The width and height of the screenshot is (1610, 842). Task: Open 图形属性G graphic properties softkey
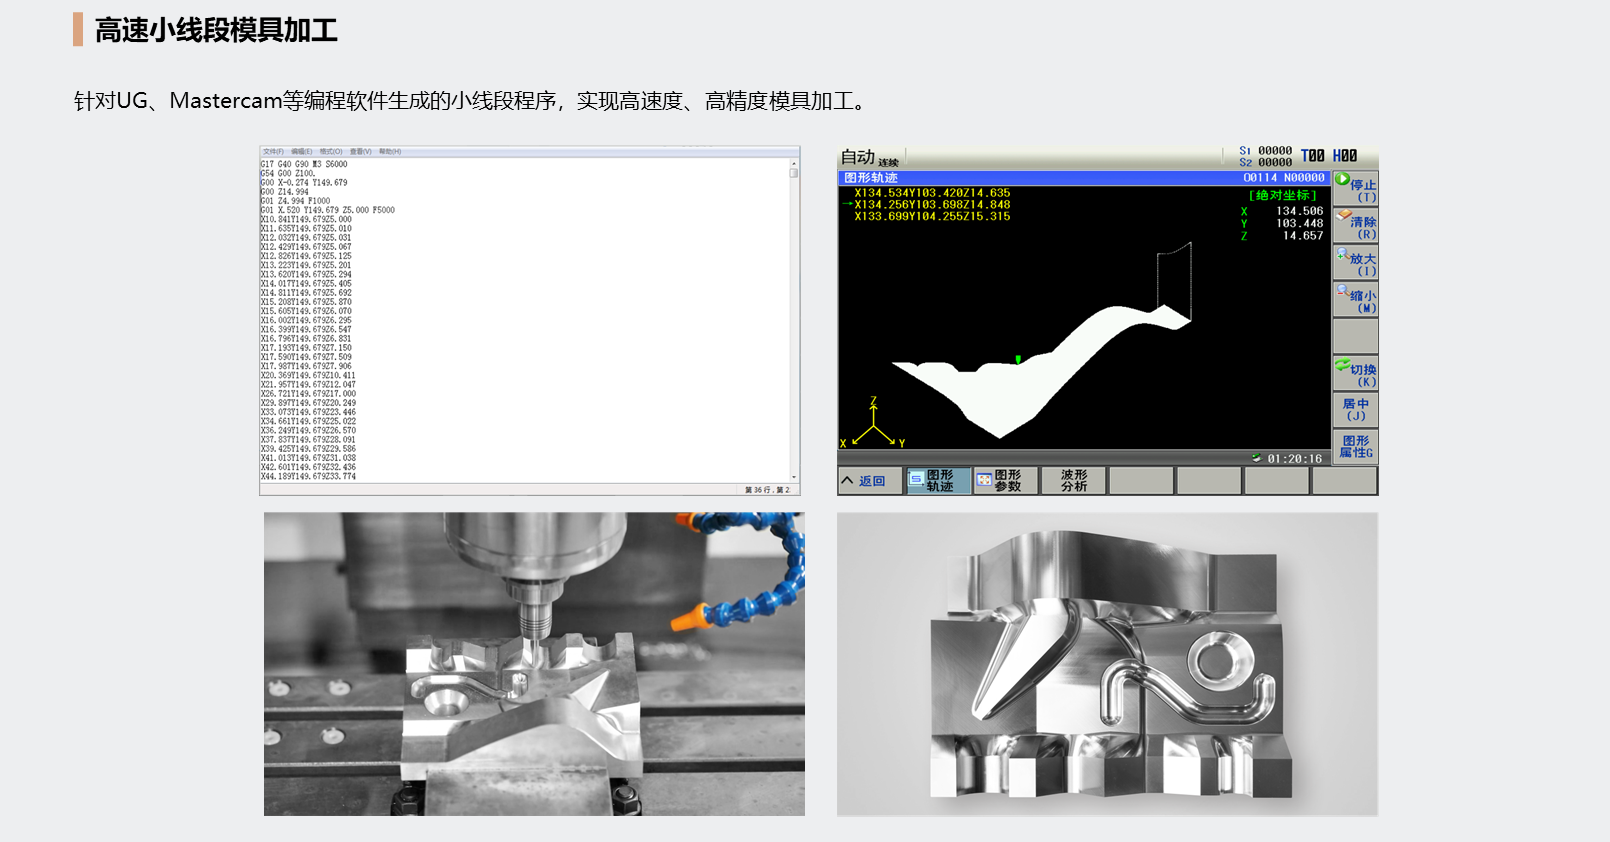pyautogui.click(x=1355, y=446)
